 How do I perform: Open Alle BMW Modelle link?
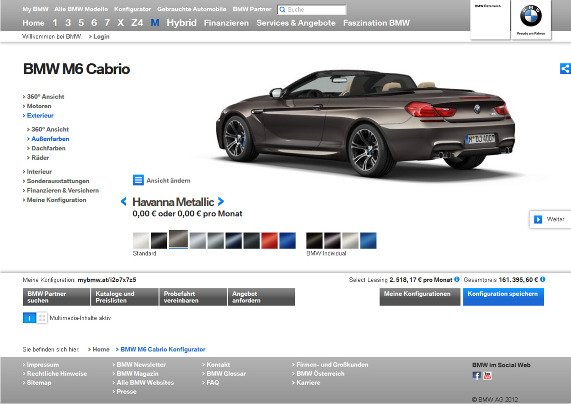[81, 9]
